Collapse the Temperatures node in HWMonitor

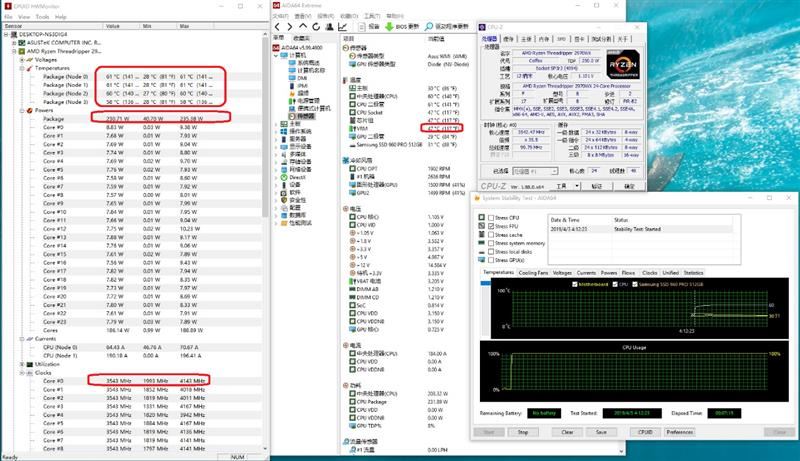pos(22,68)
